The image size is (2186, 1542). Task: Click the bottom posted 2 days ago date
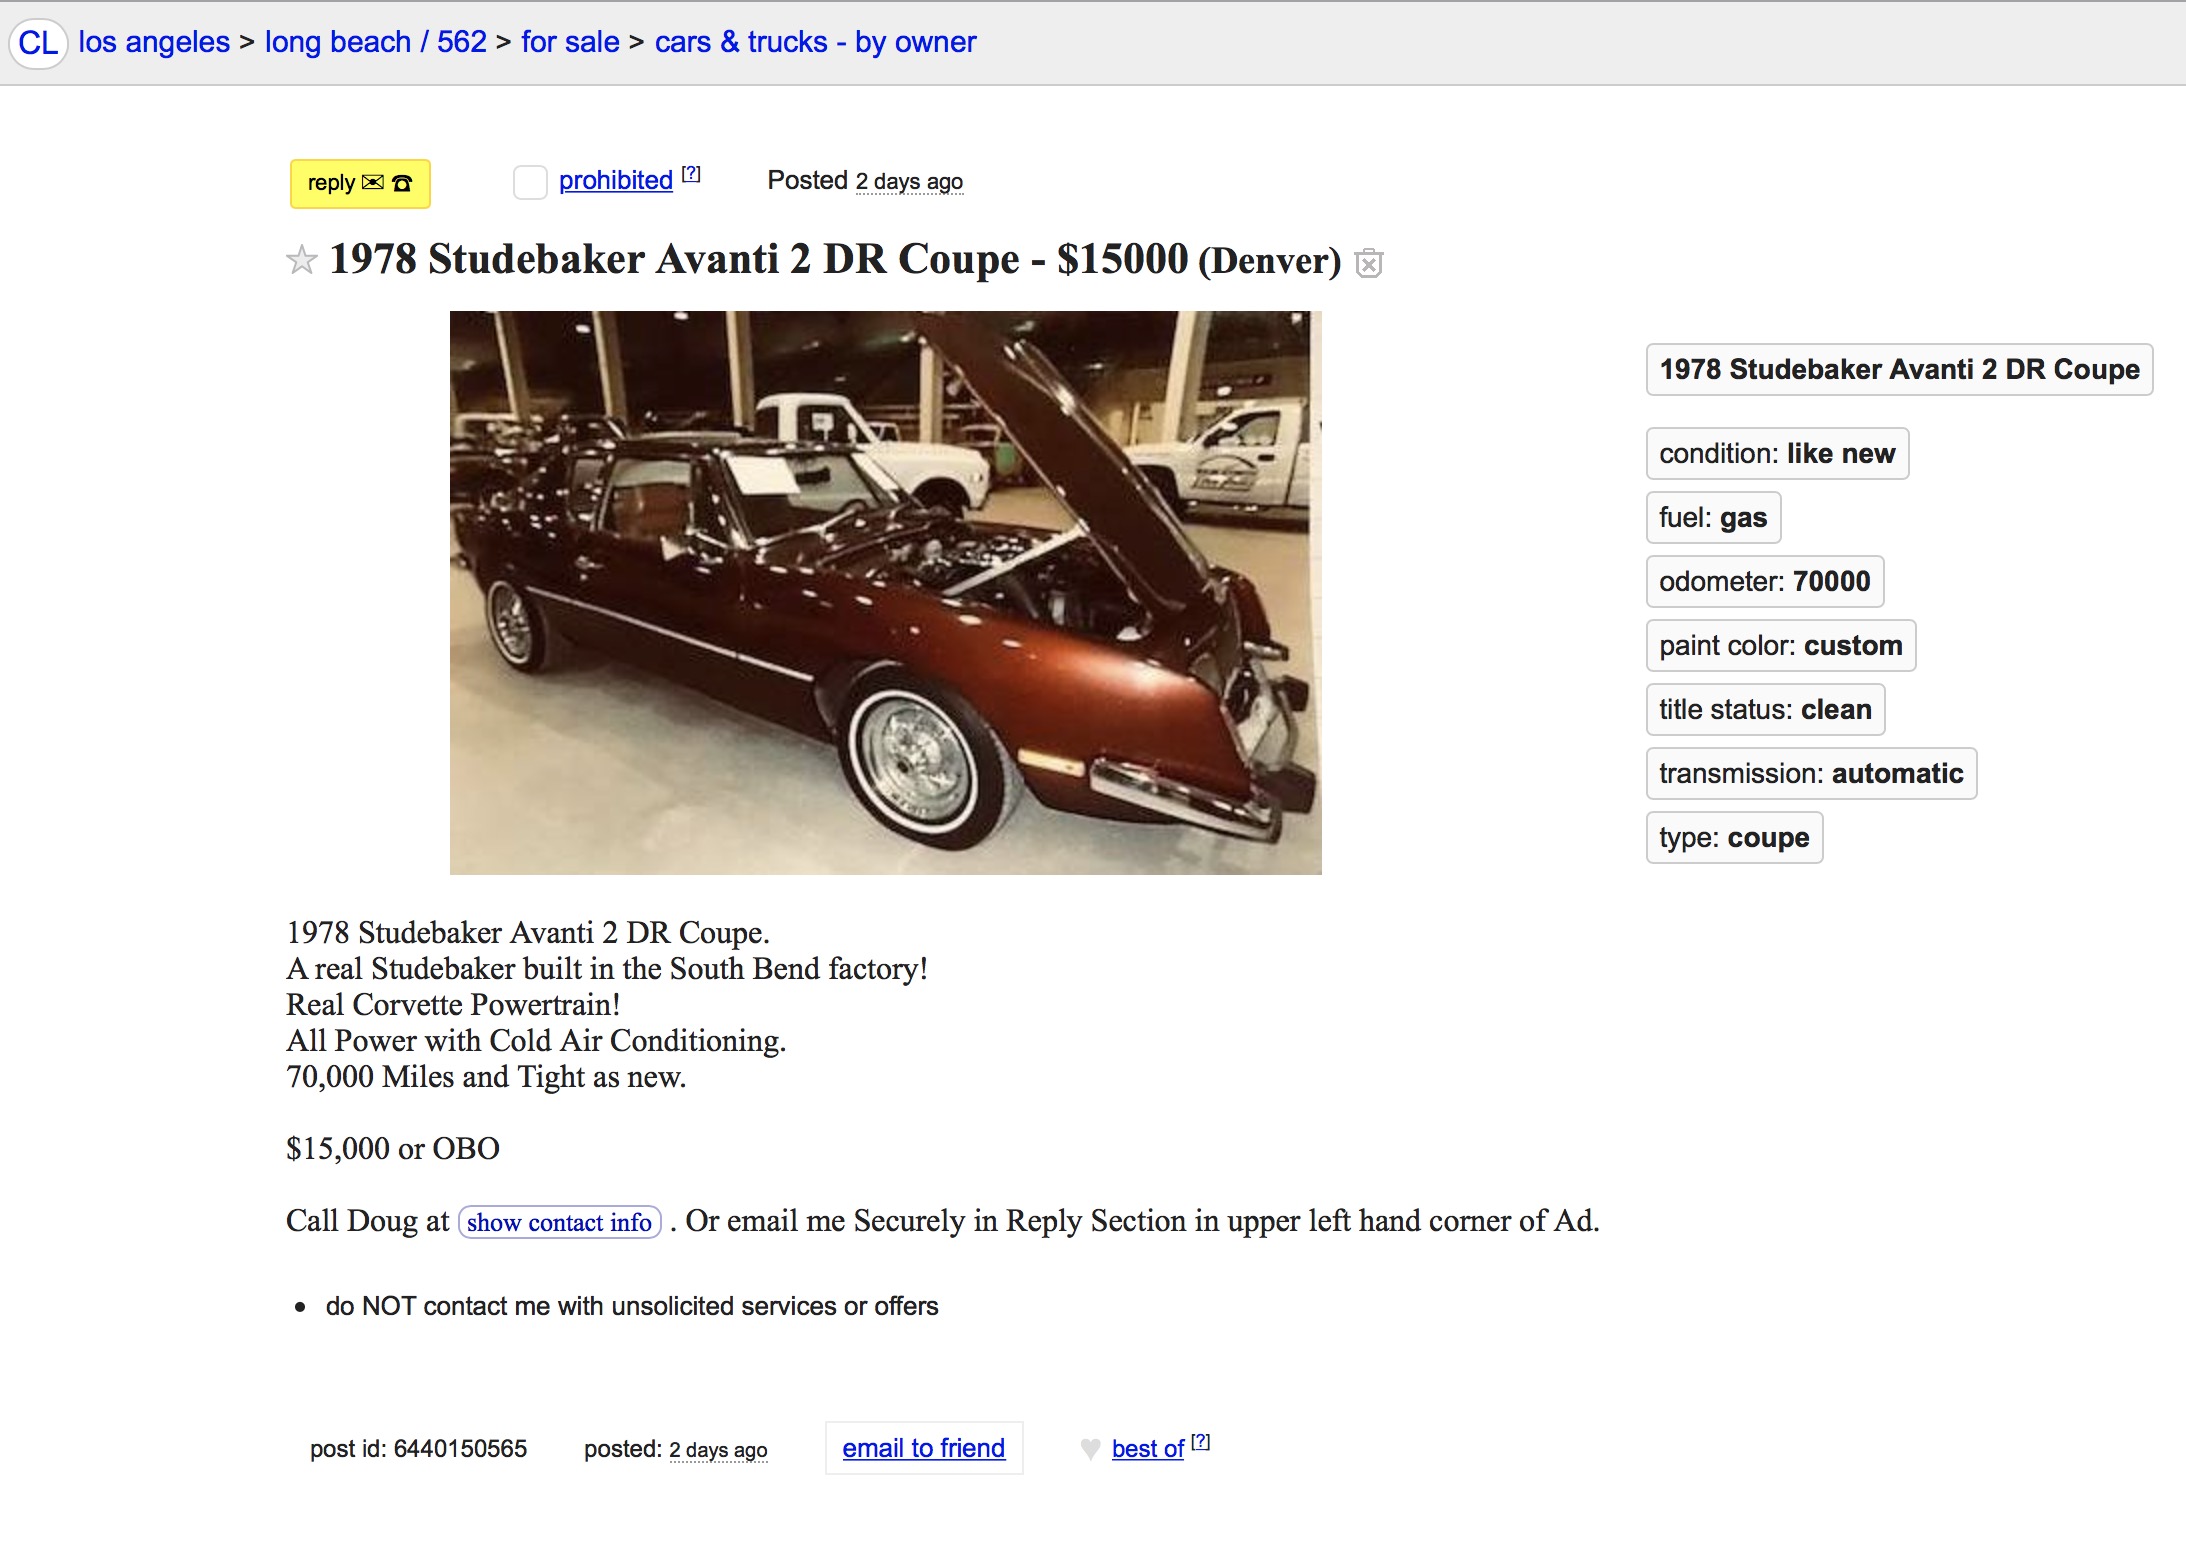718,1450
